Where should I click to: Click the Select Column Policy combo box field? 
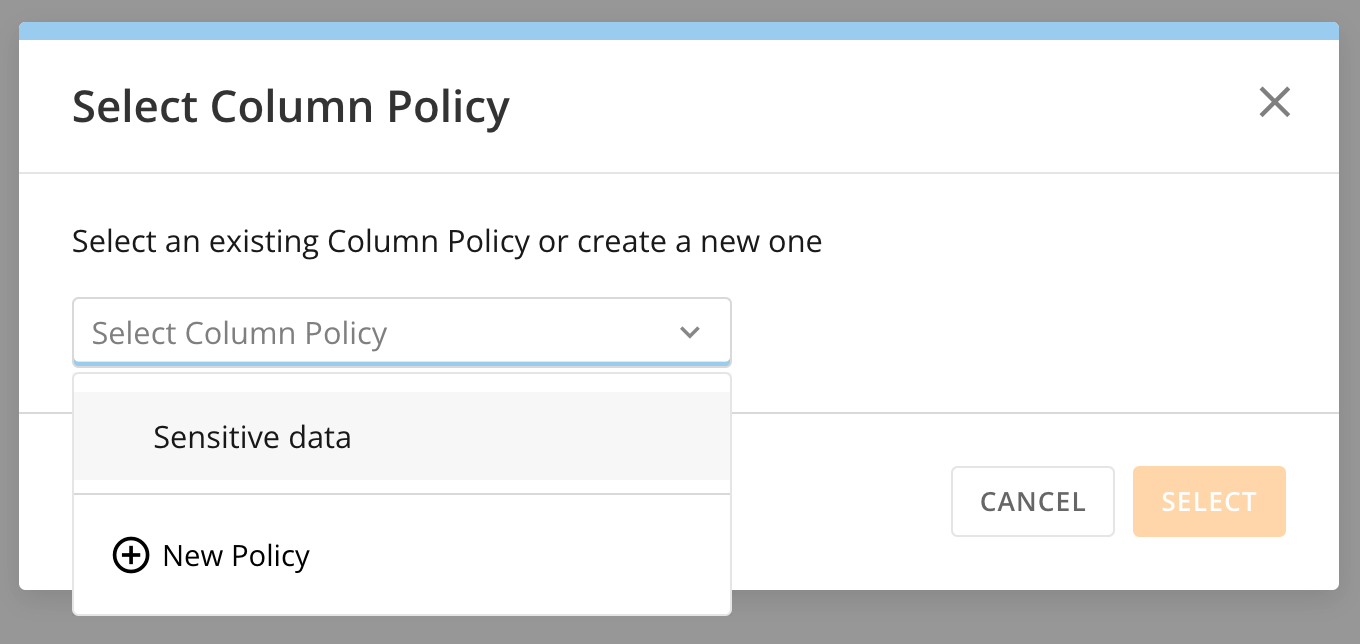click(402, 332)
